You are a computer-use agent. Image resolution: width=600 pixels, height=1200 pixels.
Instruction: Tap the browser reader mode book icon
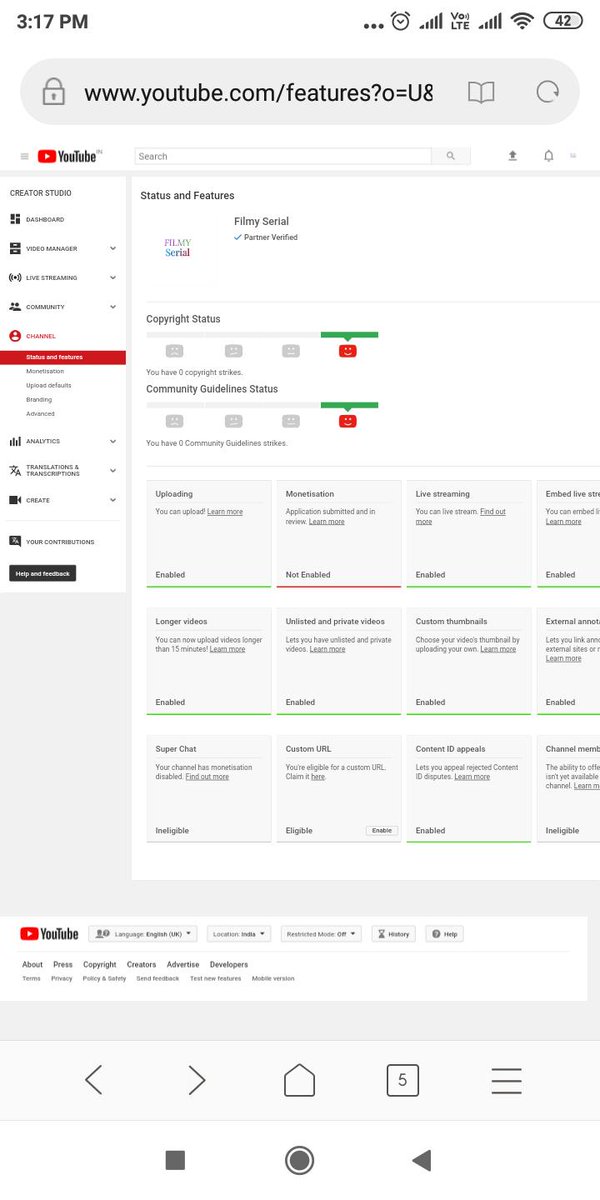pos(481,93)
